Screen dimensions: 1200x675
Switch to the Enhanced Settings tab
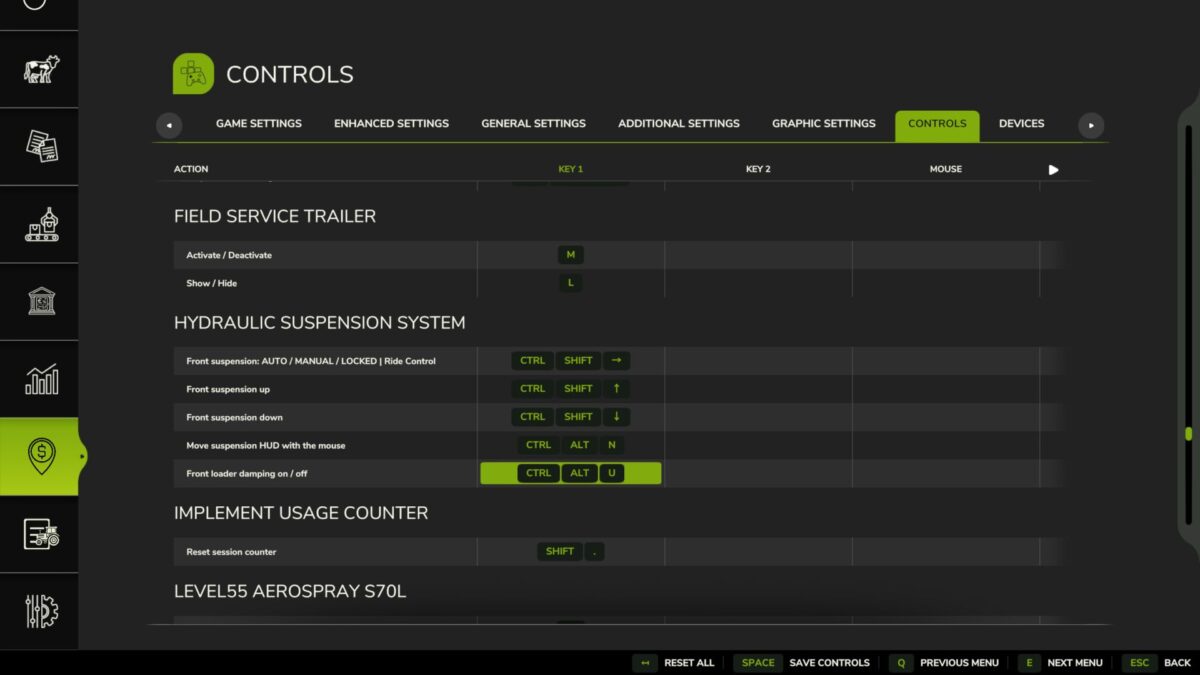pyautogui.click(x=391, y=124)
